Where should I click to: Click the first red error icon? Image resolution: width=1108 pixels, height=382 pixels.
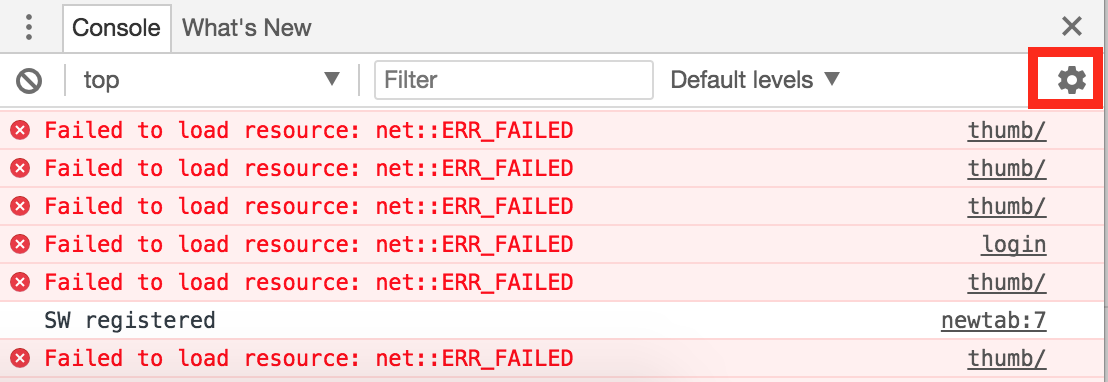20,130
